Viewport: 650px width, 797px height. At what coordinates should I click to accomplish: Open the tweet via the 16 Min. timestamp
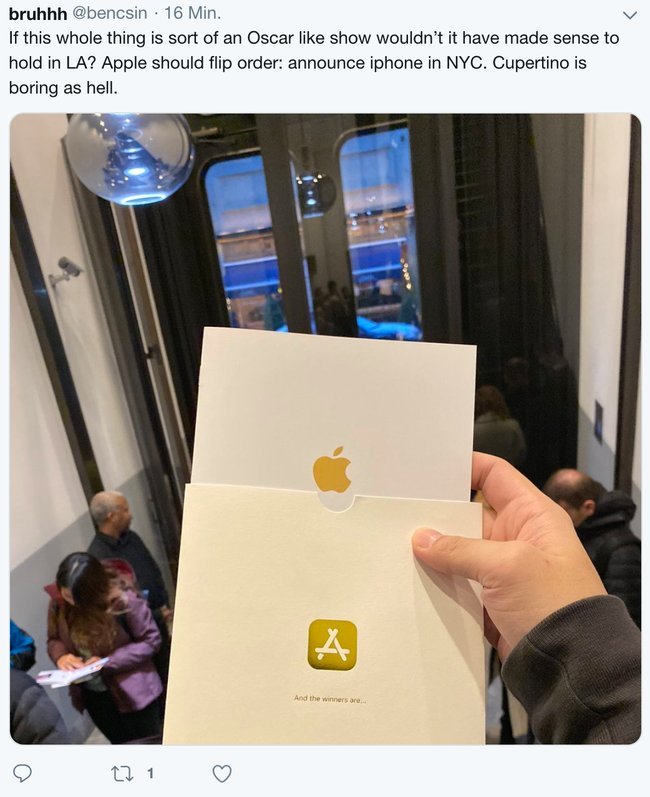coord(193,13)
